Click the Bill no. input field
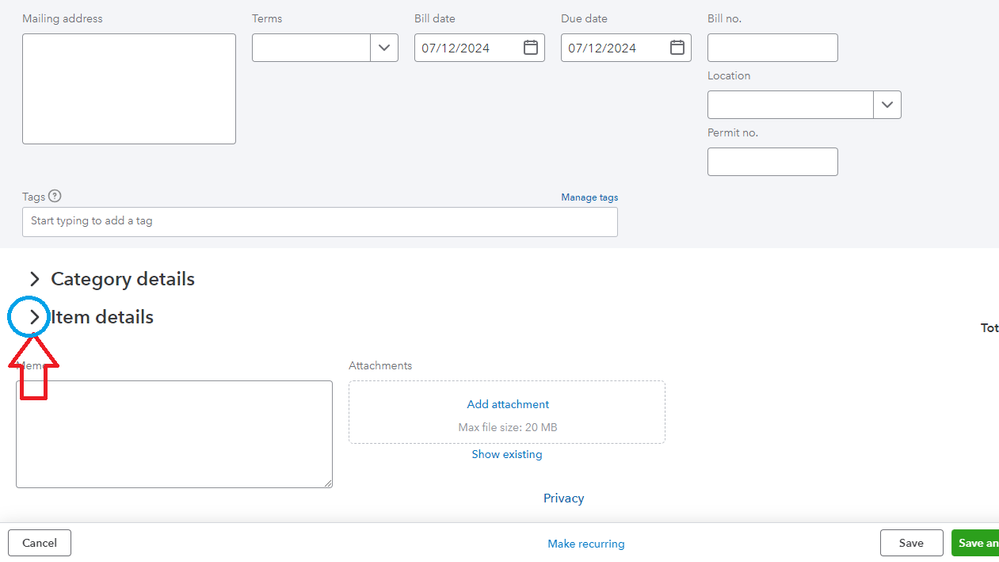999x562 pixels. pos(772,48)
